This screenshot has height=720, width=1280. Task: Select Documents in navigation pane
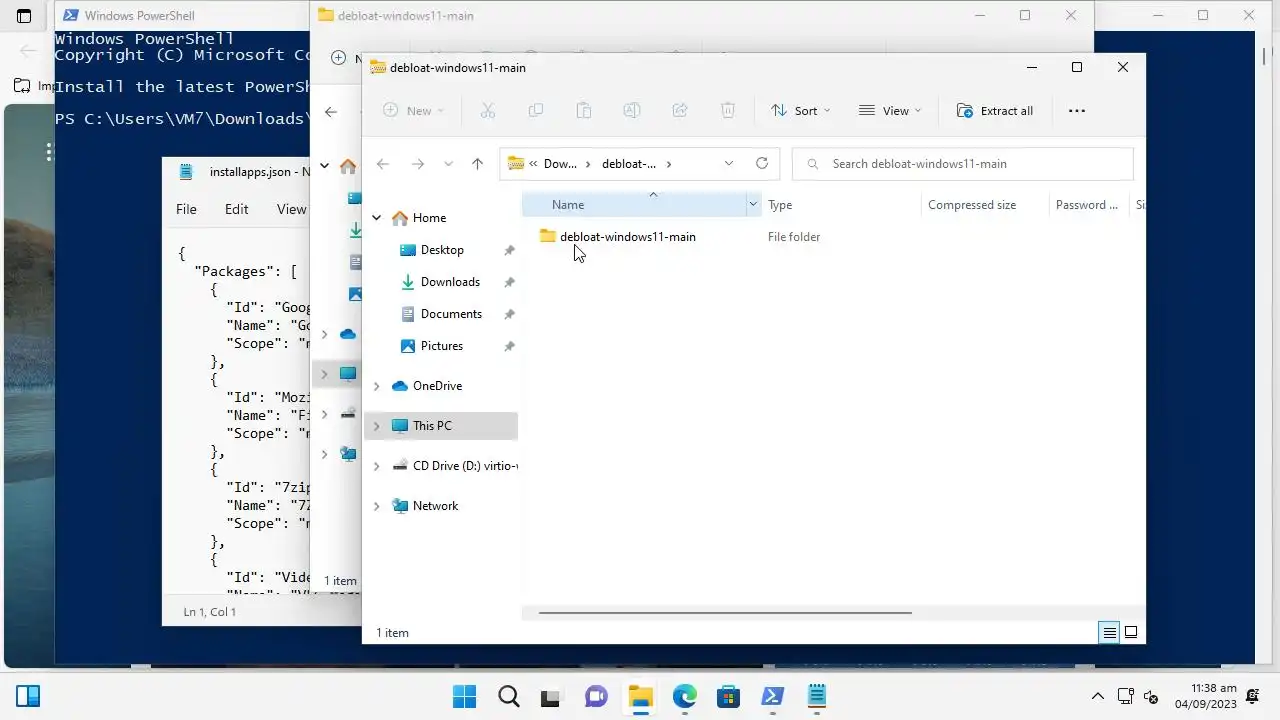tap(451, 314)
